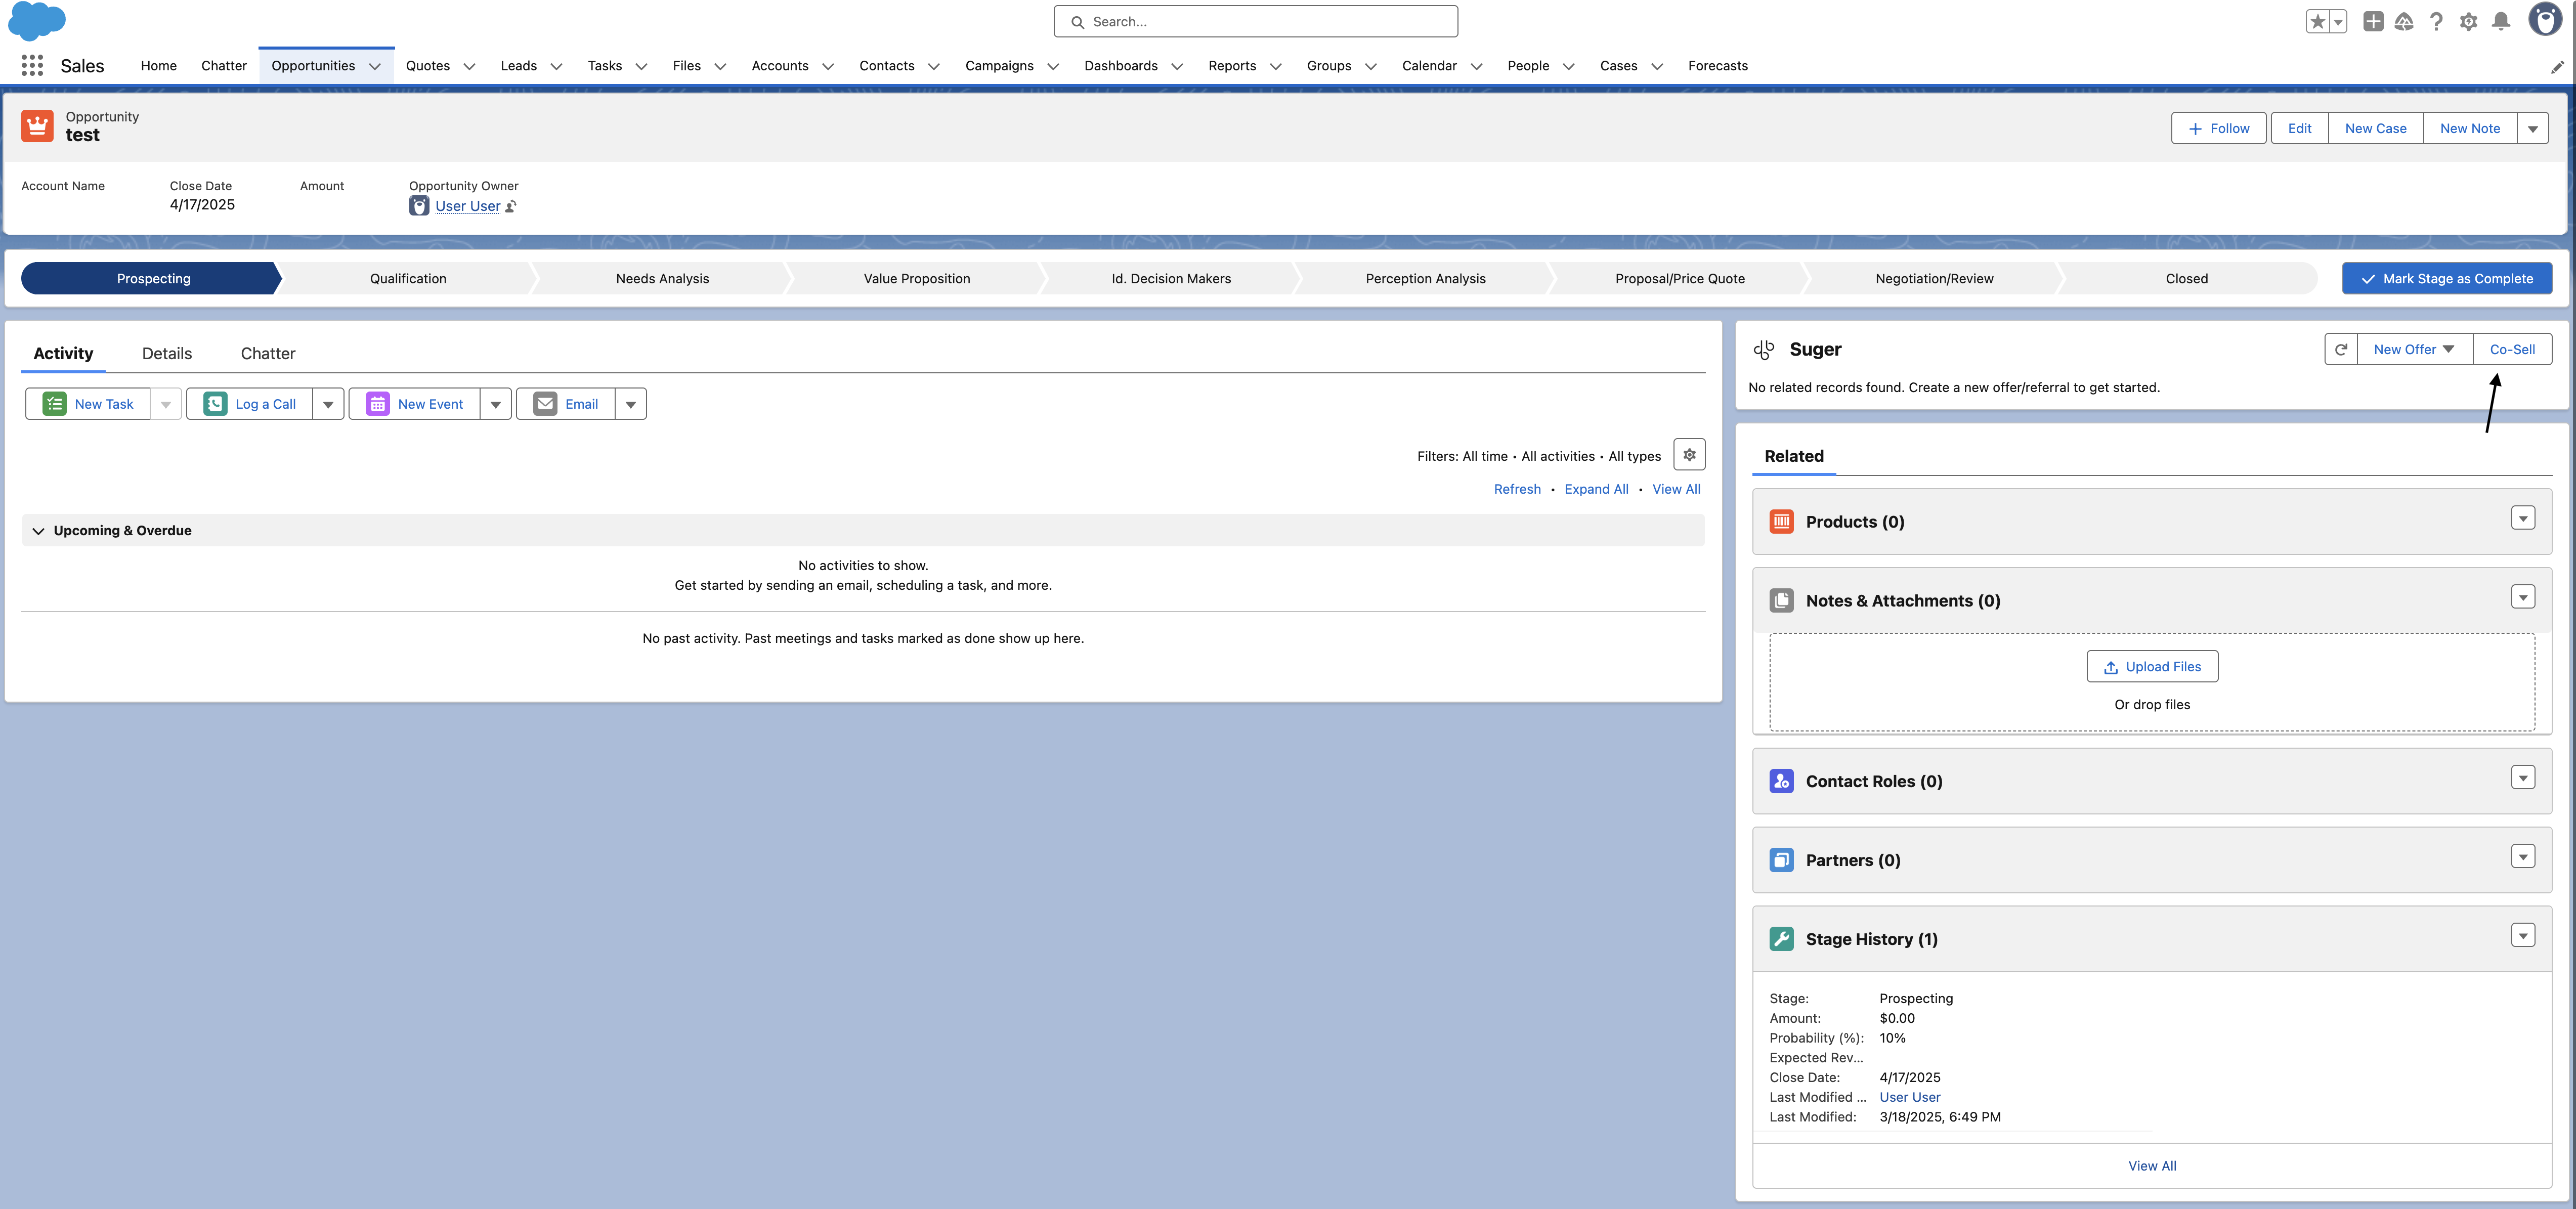Click the Expand All link

pos(1596,489)
